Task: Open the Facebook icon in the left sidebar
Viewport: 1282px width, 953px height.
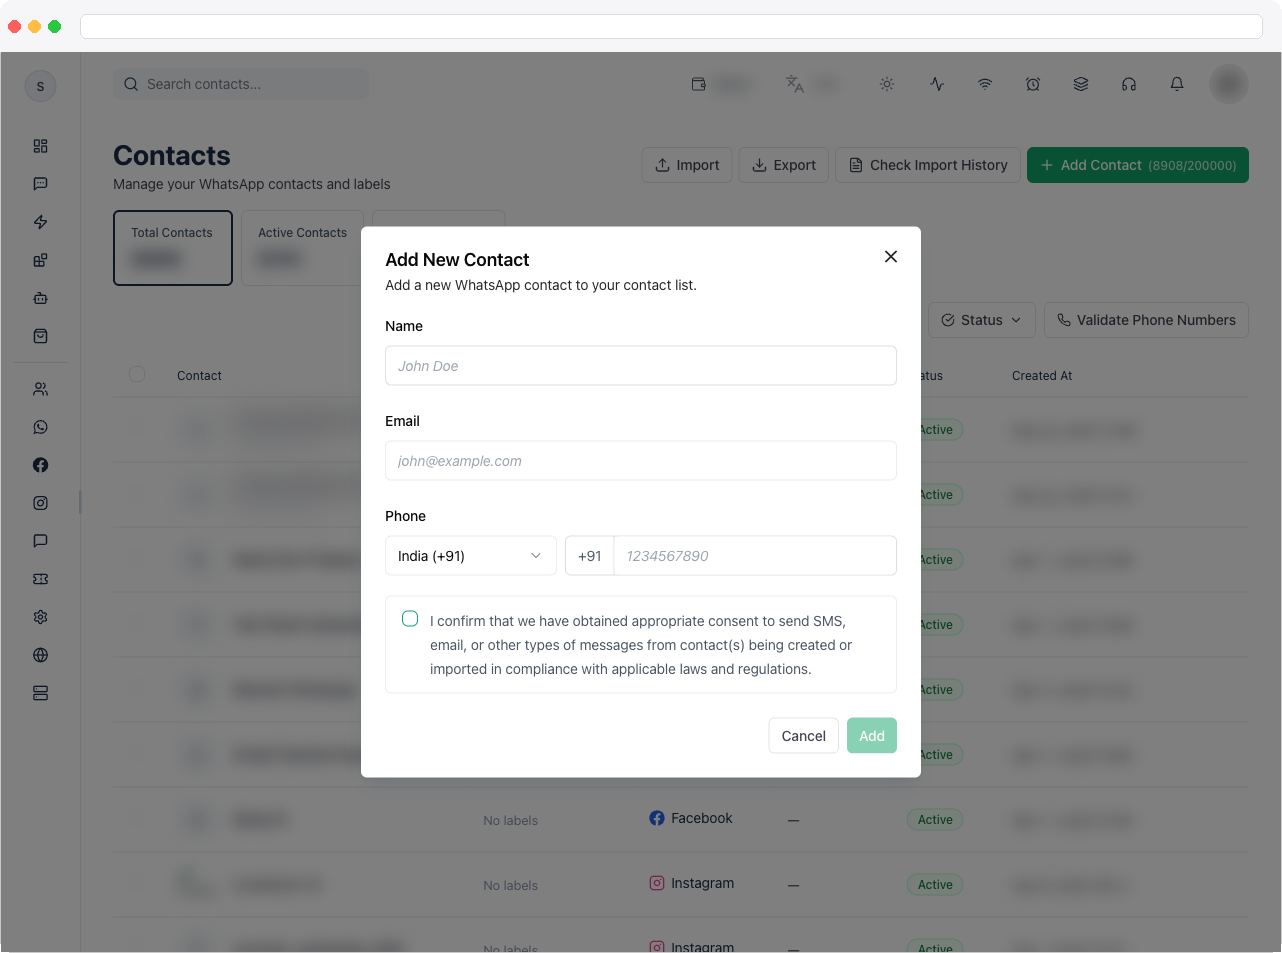Action: (40, 465)
